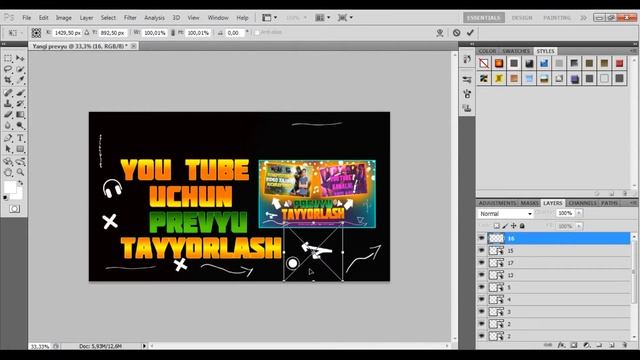Hide layer 15 using its eye icon
The height and width of the screenshot is (360, 640).
[481, 250]
